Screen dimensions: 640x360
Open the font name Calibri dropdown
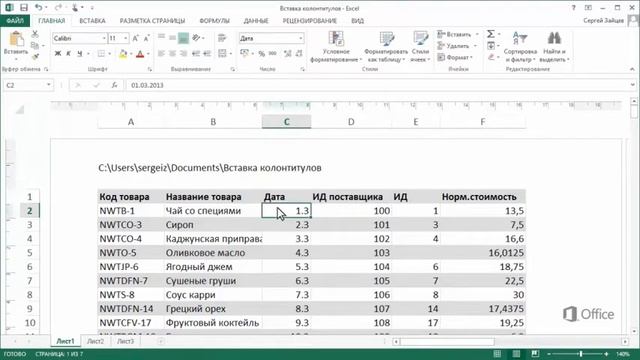click(x=104, y=38)
